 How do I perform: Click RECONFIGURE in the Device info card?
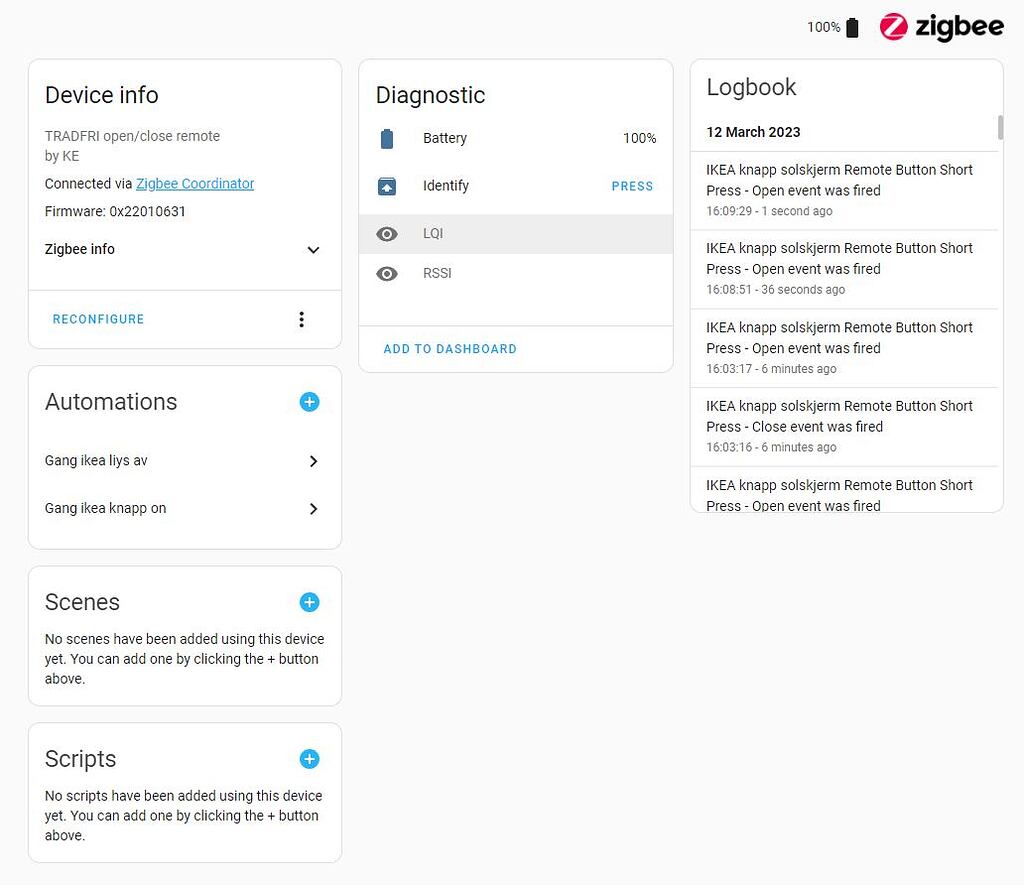(98, 319)
